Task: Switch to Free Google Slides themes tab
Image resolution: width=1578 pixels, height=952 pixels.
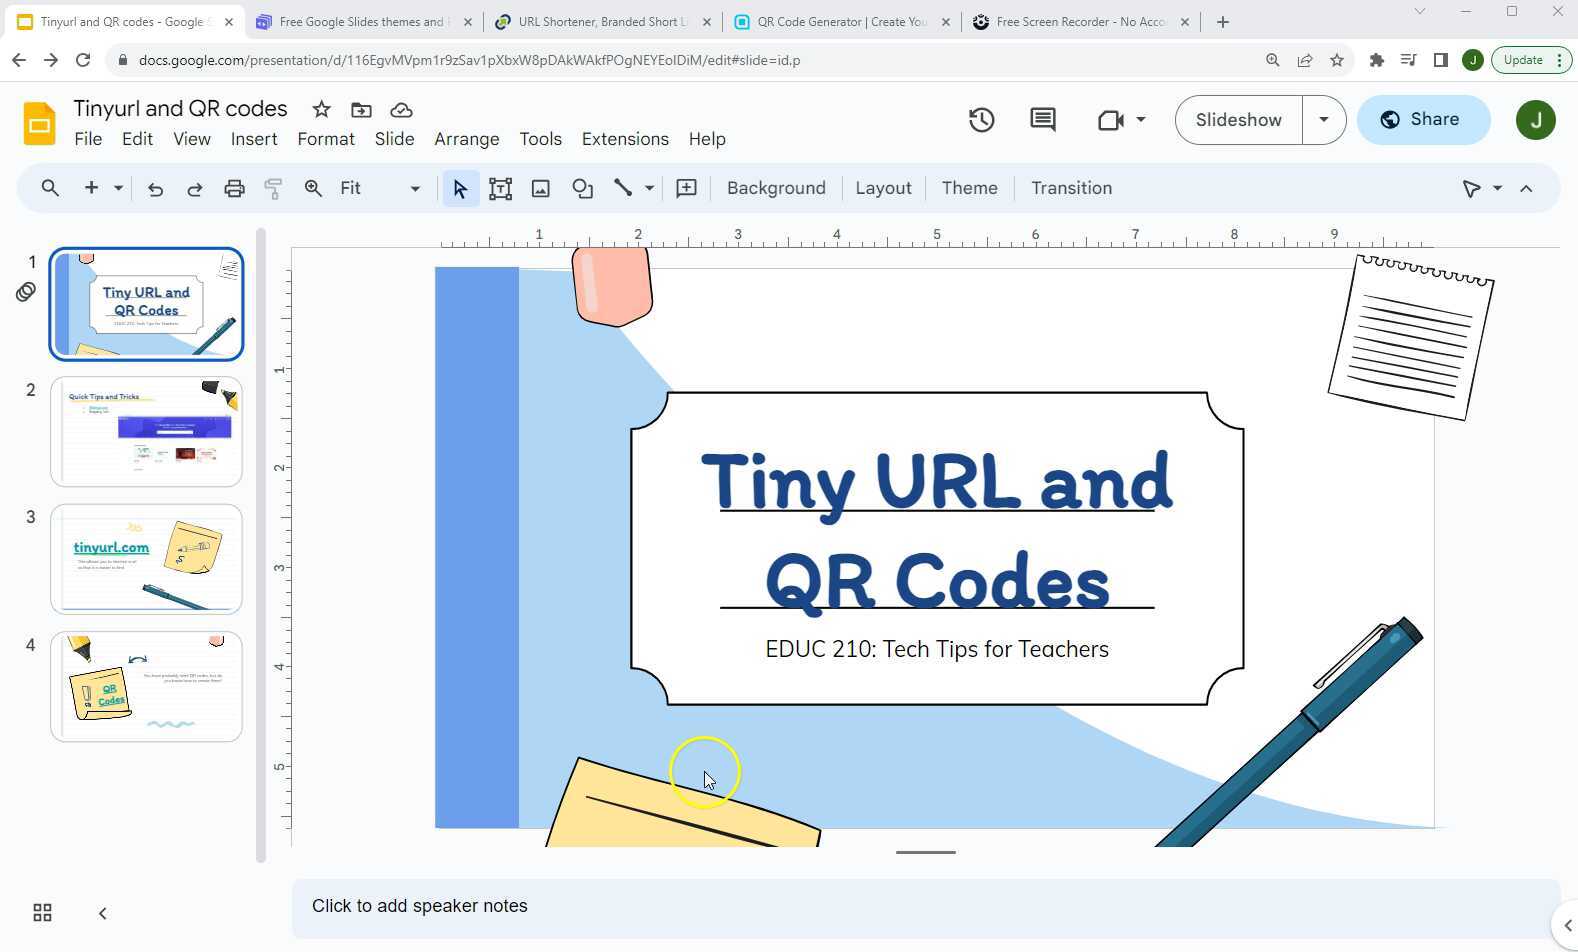Action: click(362, 22)
